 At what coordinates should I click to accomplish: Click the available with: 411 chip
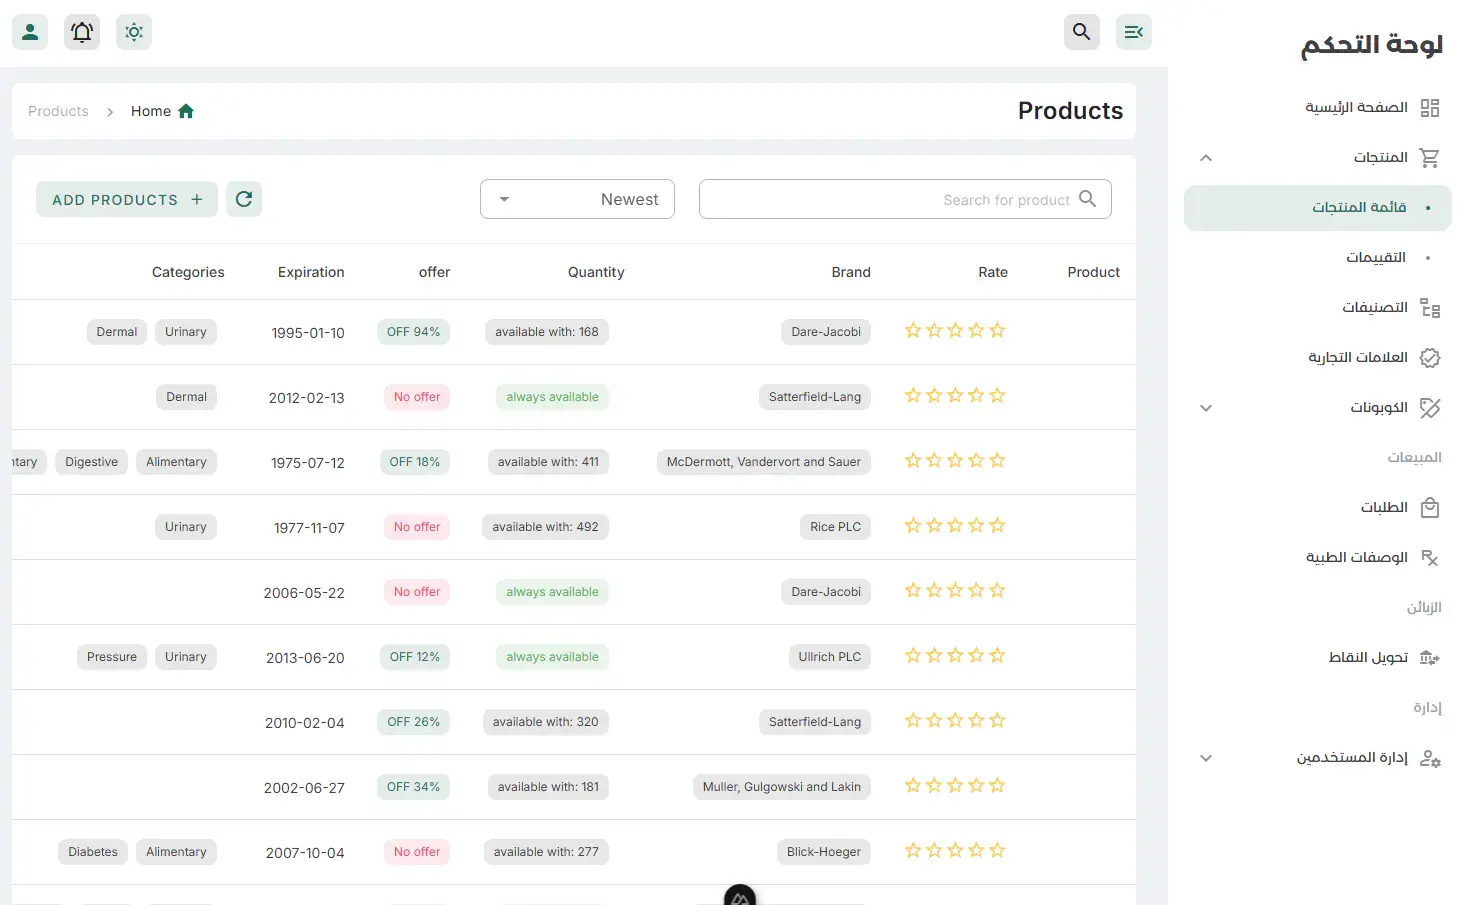click(548, 462)
